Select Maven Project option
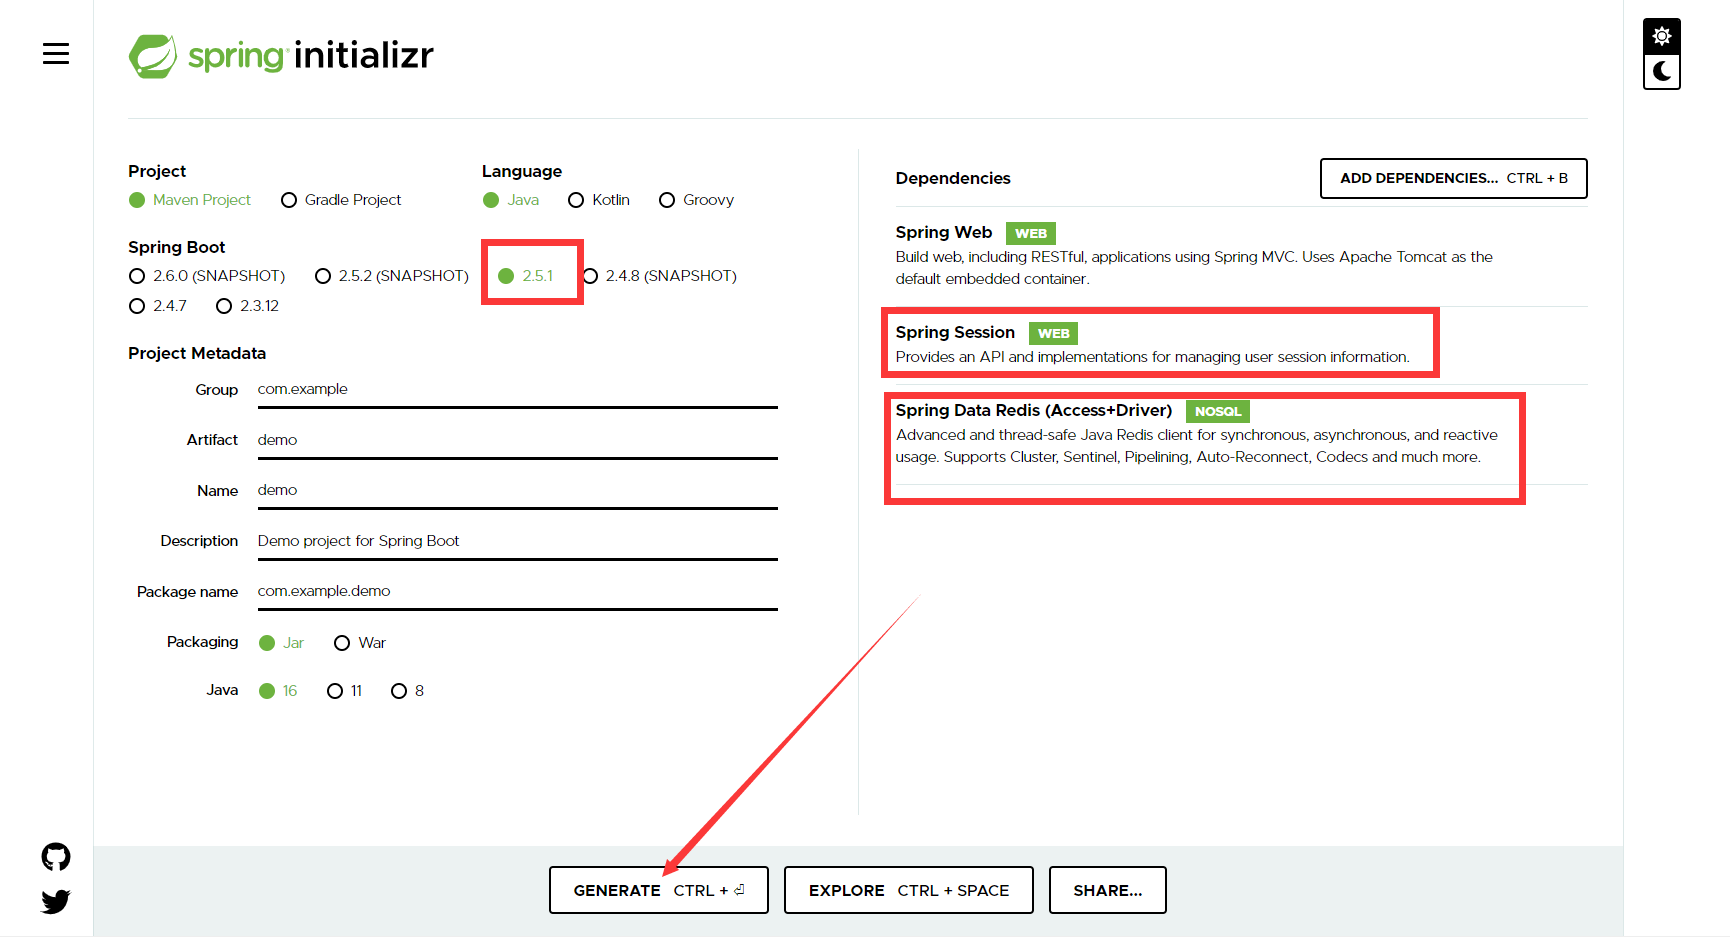Image resolution: width=1730 pixels, height=937 pixels. tap(190, 200)
